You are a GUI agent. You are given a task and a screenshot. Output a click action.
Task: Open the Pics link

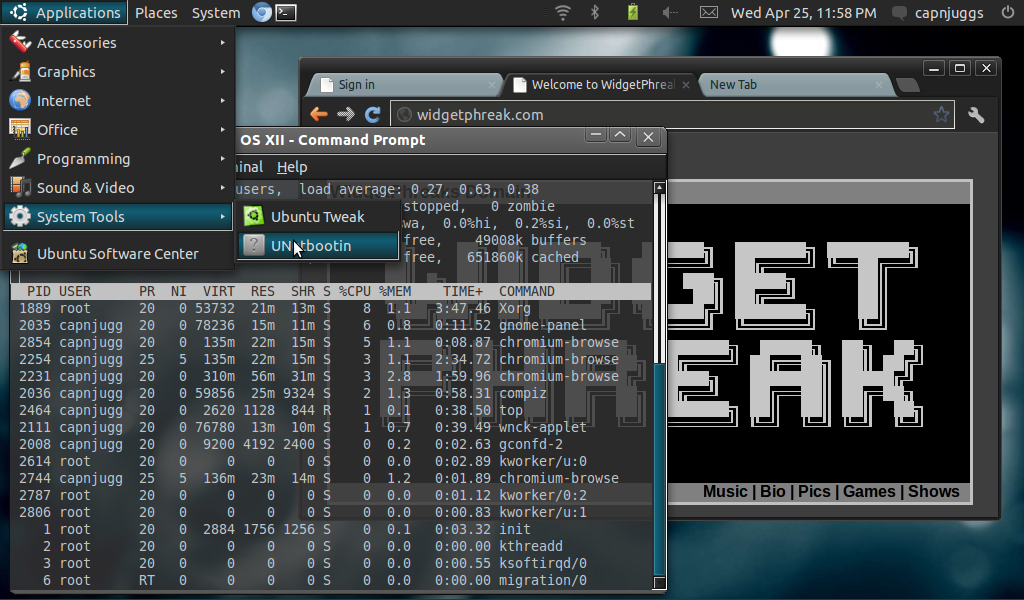pos(814,492)
